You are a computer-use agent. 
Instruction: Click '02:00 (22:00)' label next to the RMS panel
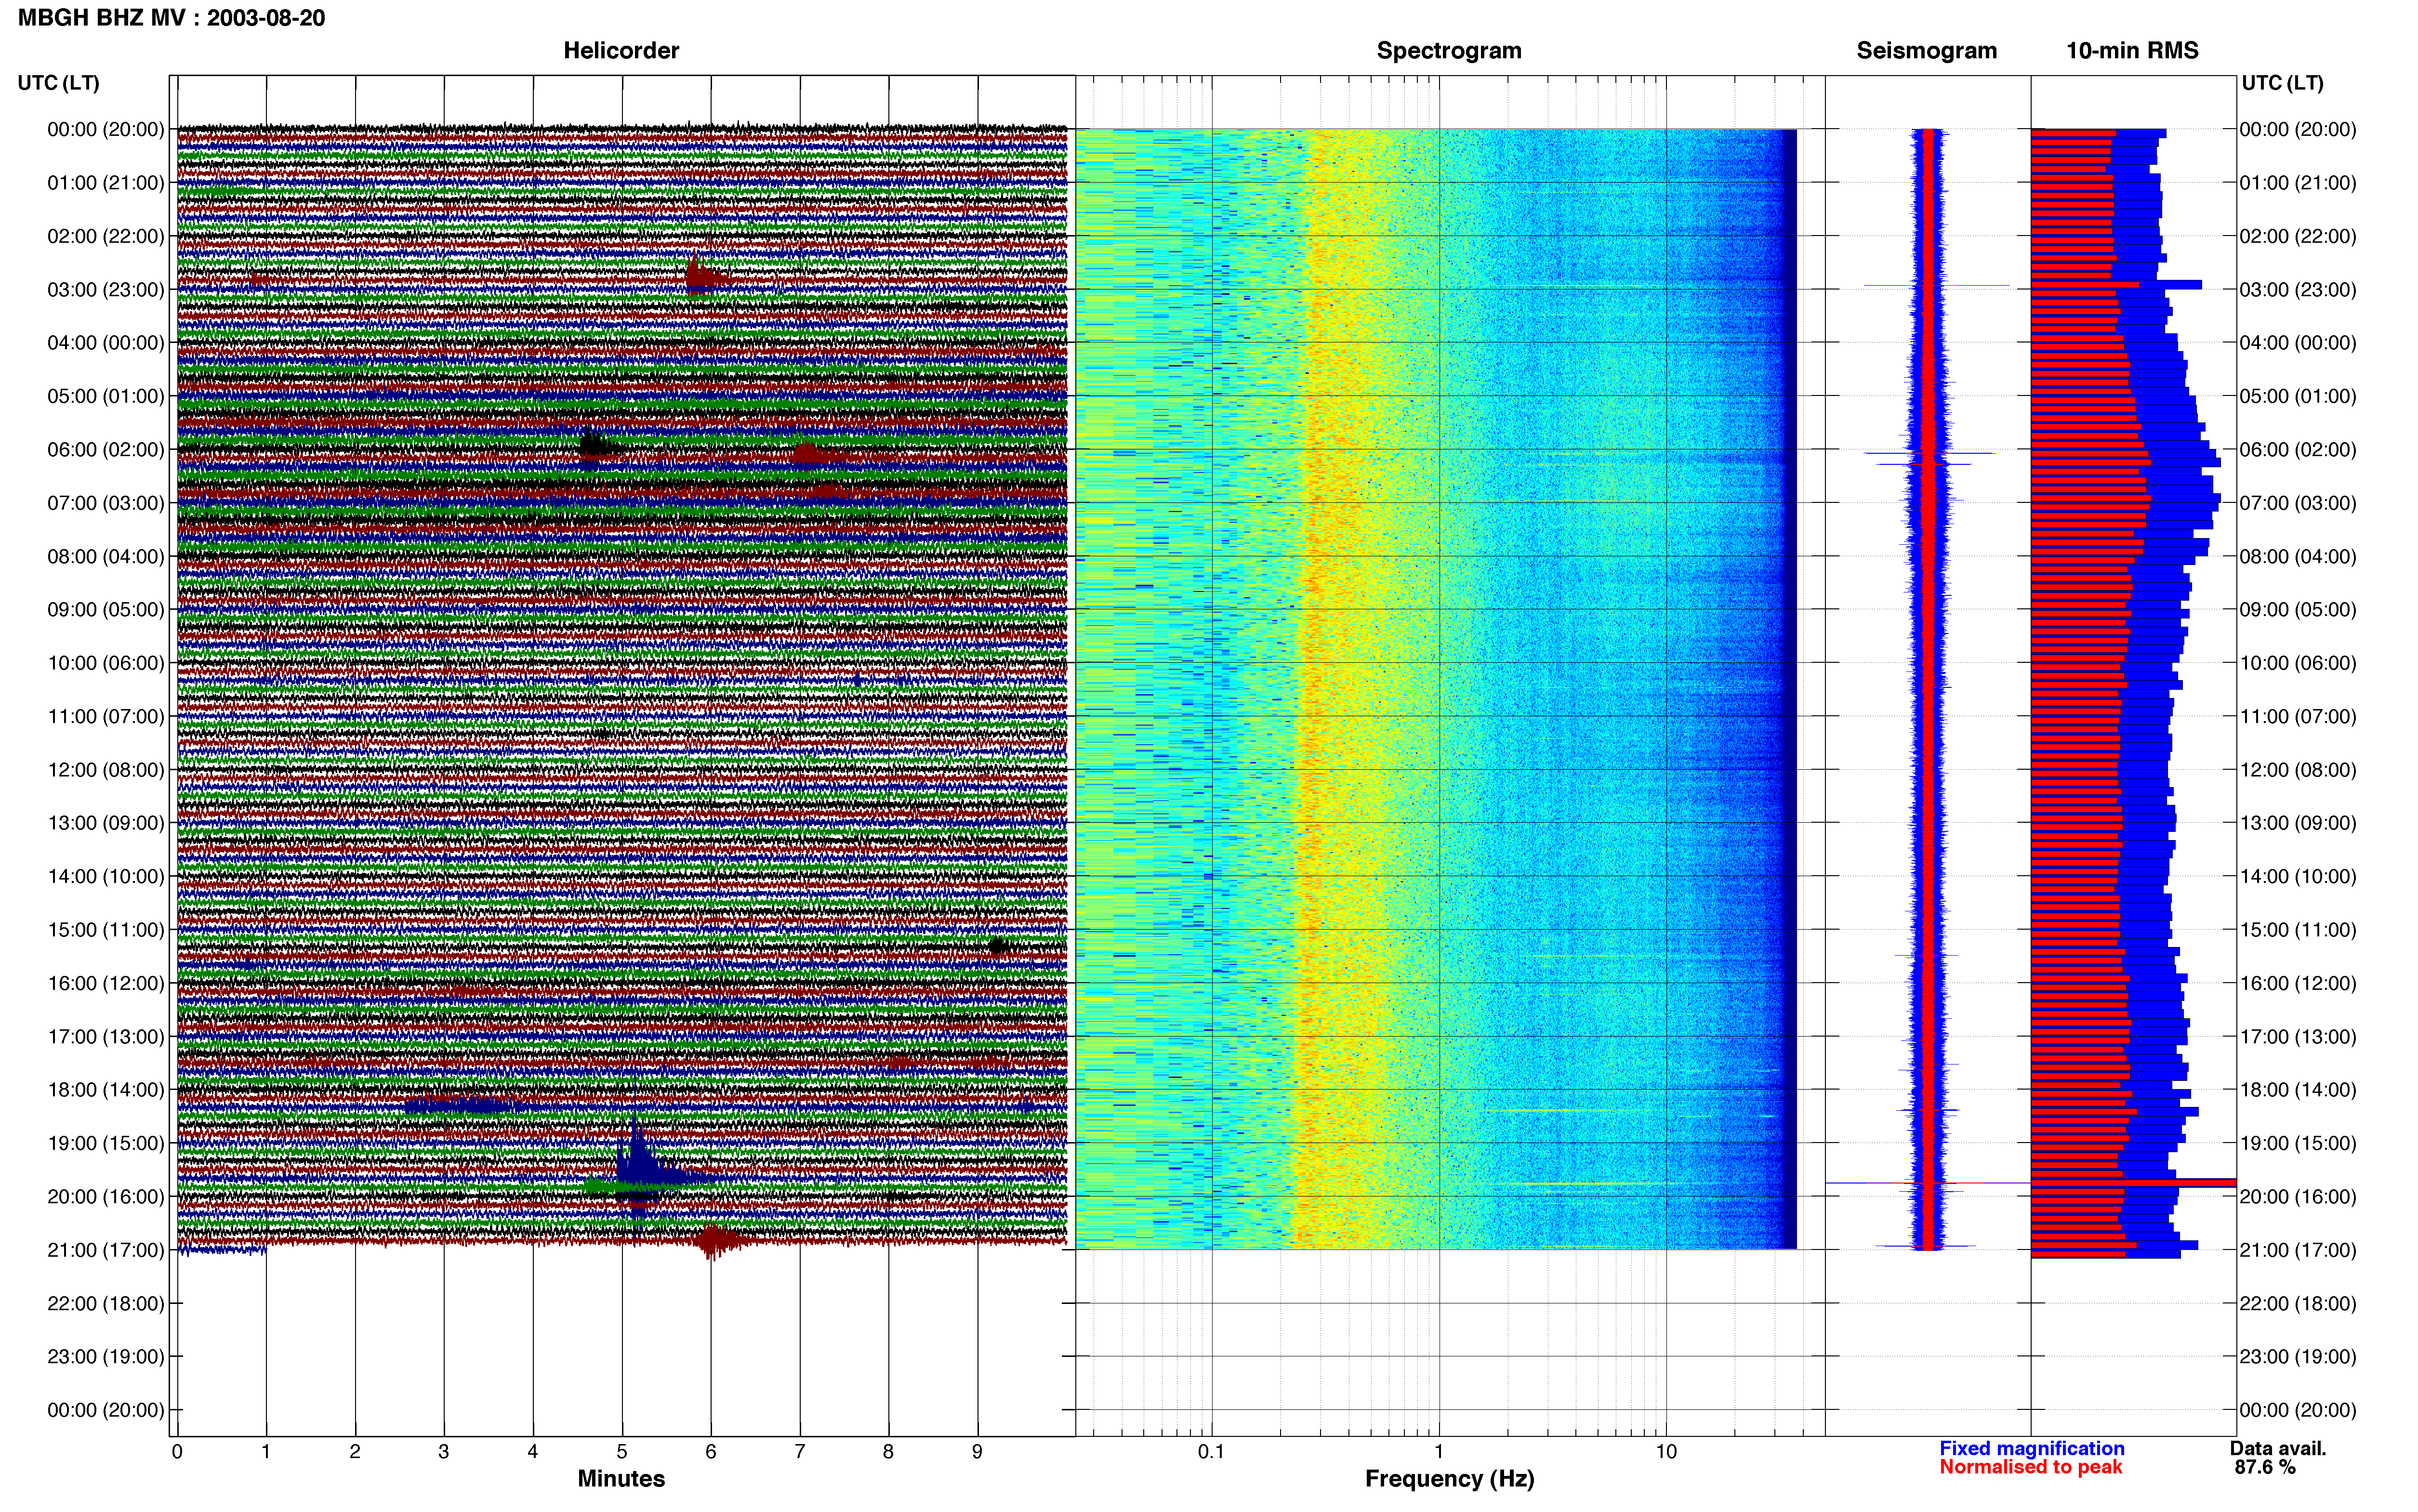click(x=2298, y=237)
